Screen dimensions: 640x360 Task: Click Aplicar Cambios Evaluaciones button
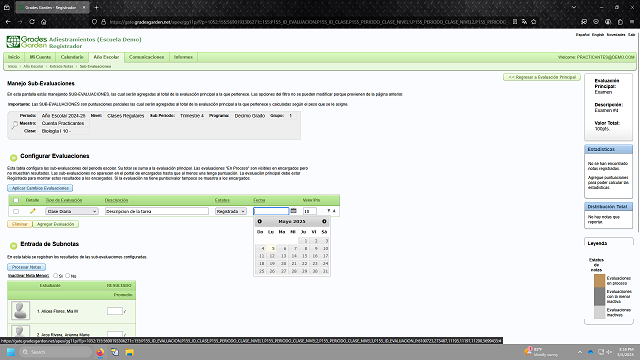point(40,188)
